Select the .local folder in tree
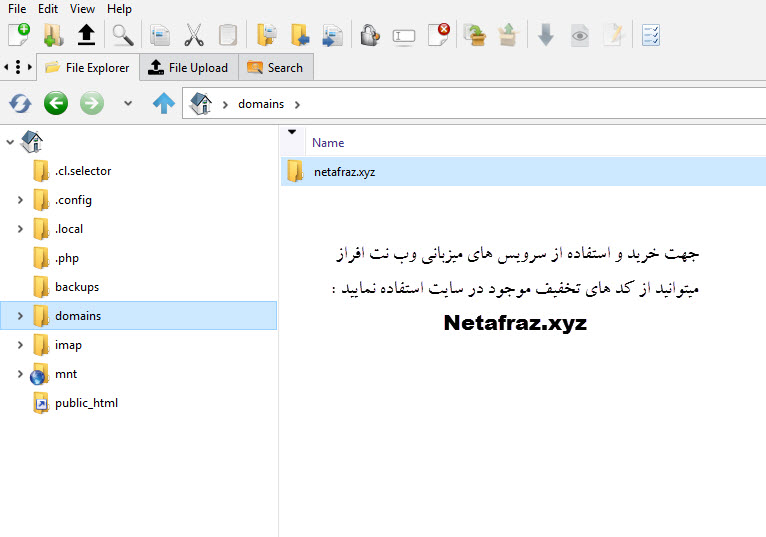766x537 pixels. coord(69,229)
